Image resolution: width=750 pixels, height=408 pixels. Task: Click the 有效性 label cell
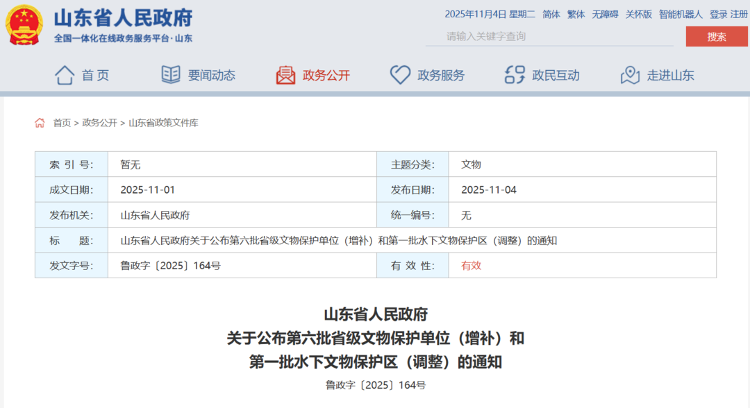[x=412, y=265]
